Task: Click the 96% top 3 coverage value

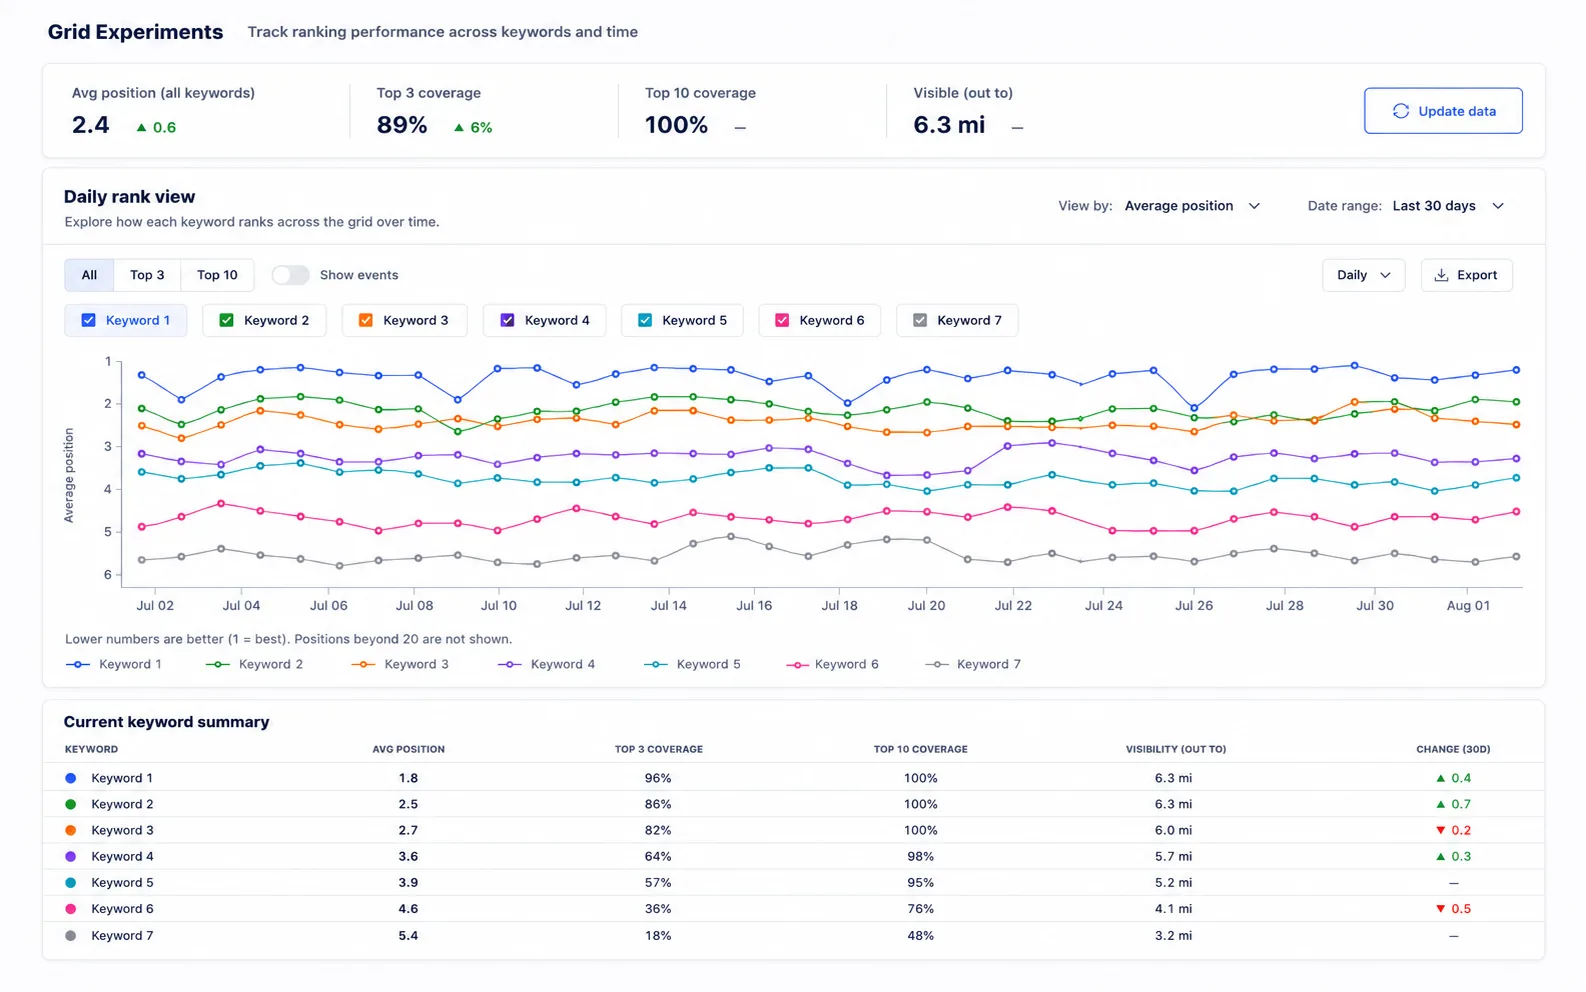Action: coord(658,778)
